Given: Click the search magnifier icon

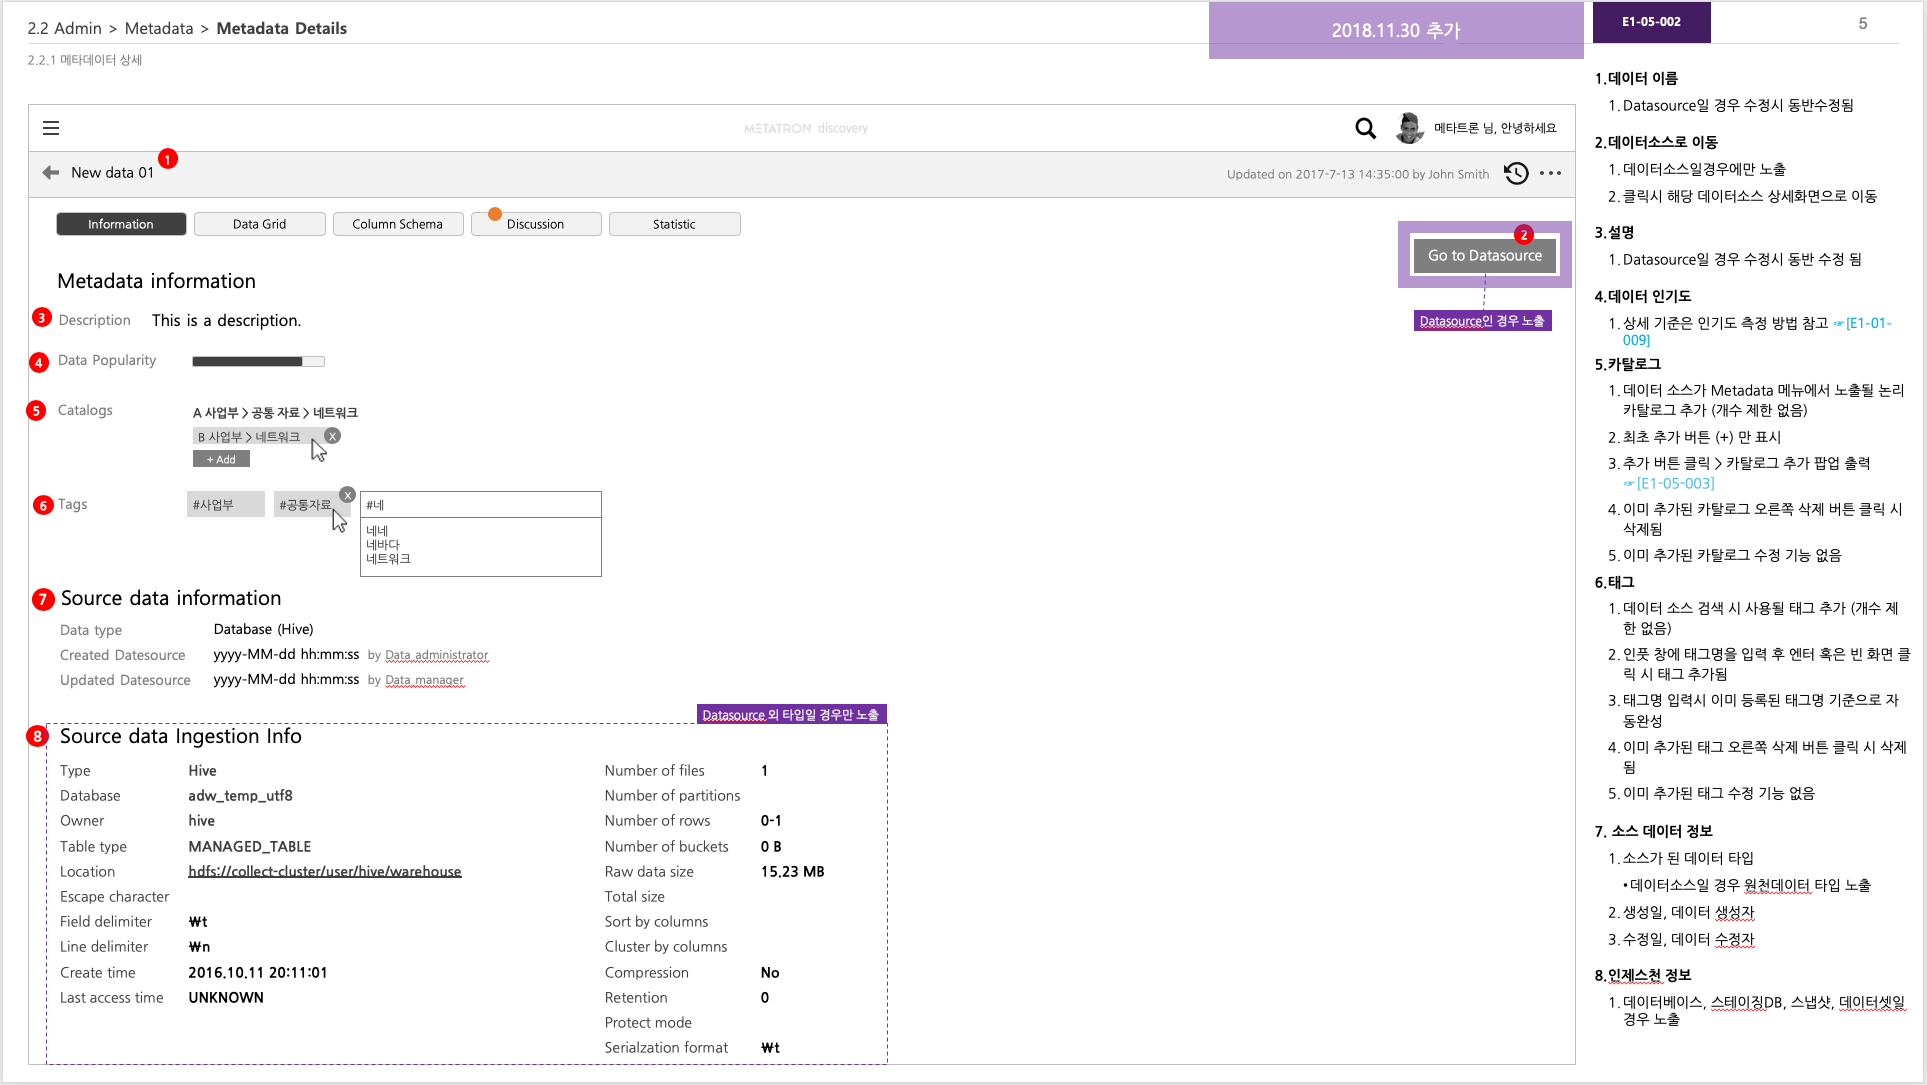Looking at the screenshot, I should click(1365, 128).
